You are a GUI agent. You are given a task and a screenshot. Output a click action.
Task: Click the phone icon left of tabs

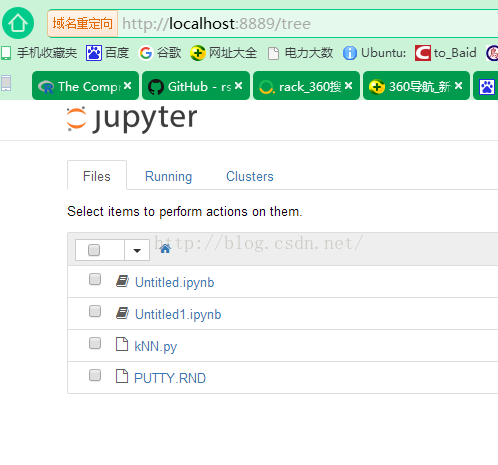pyautogui.click(x=6, y=83)
